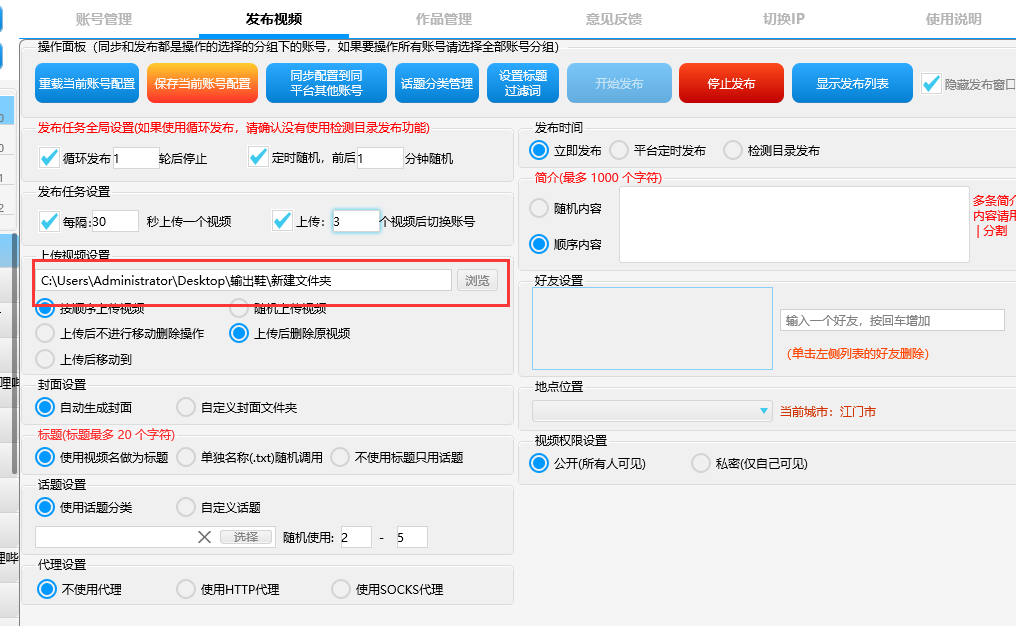Viewport: 1016px width, 626px height.
Task: Clear the selected topic using the X icon
Action: 204,536
